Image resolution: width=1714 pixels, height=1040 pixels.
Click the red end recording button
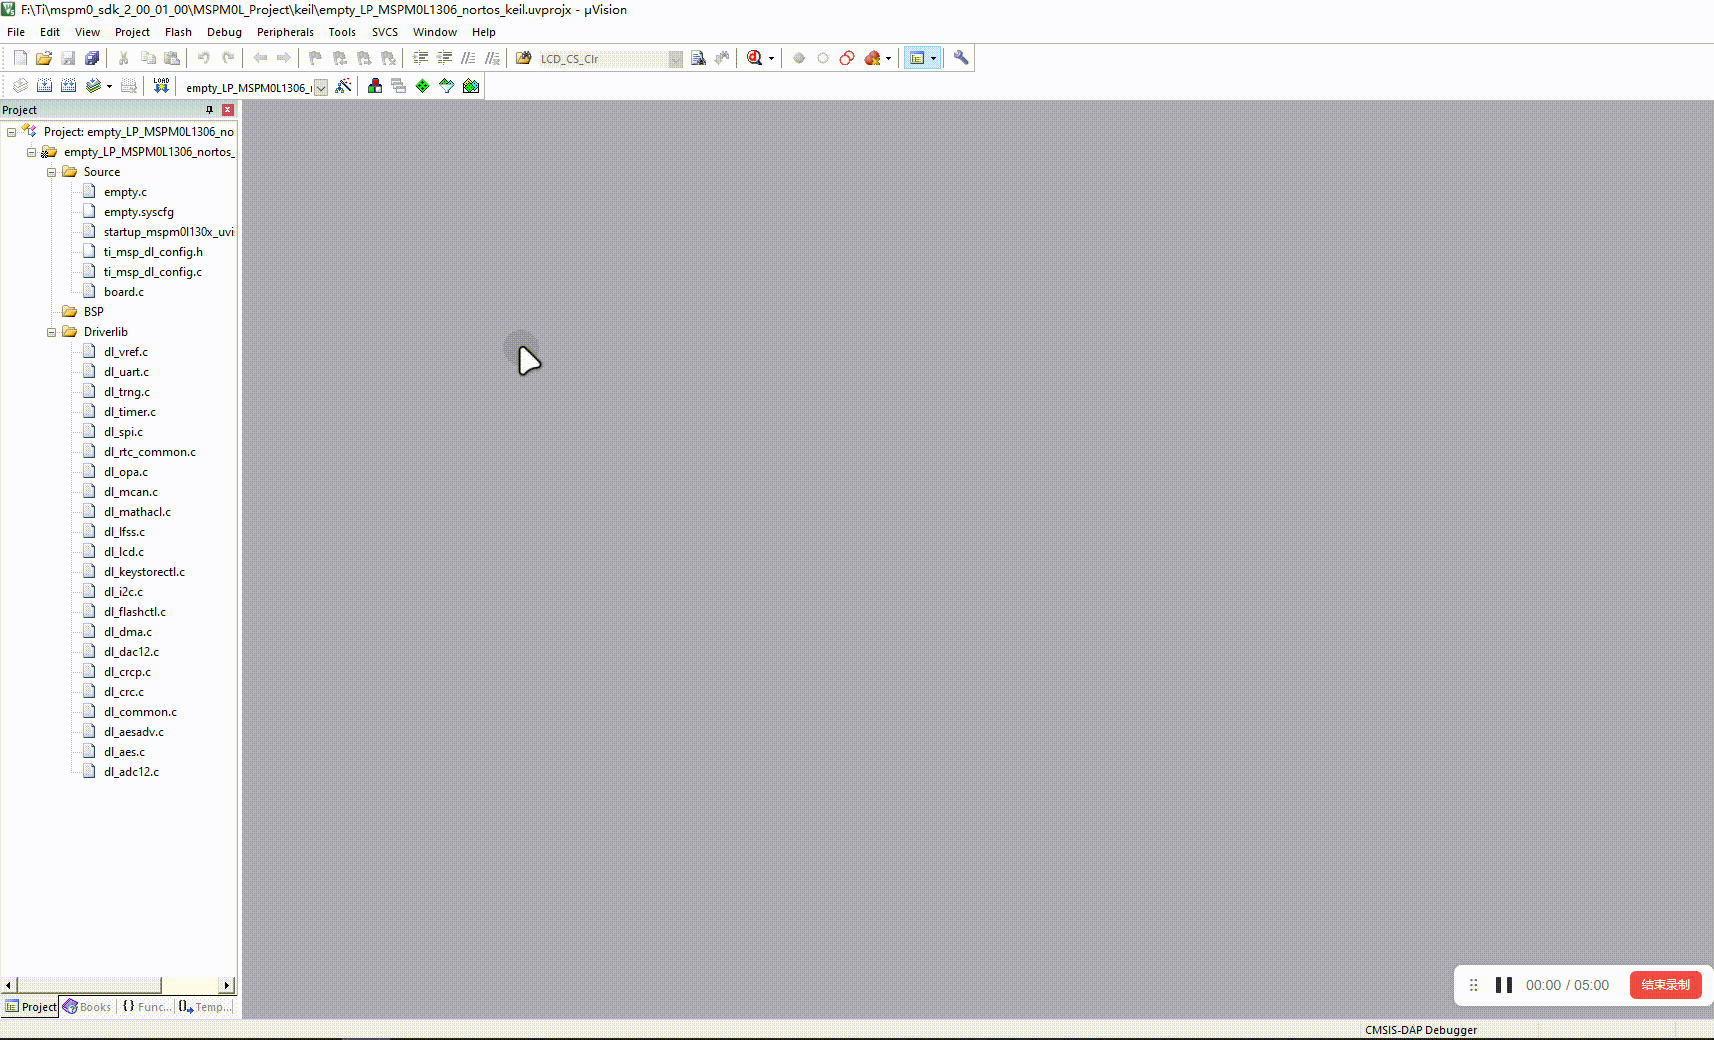pyautogui.click(x=1665, y=985)
